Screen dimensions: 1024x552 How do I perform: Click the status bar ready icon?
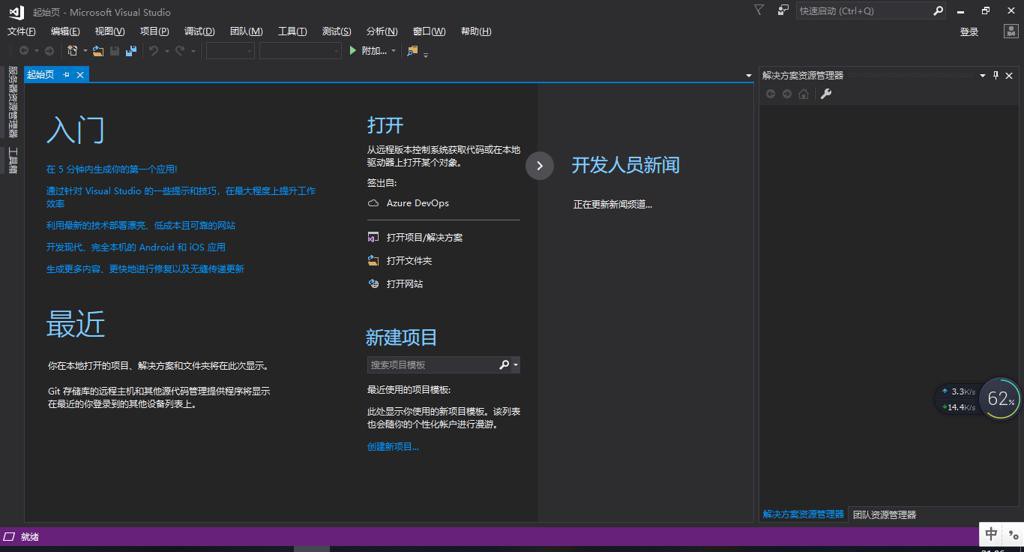pos(8,537)
